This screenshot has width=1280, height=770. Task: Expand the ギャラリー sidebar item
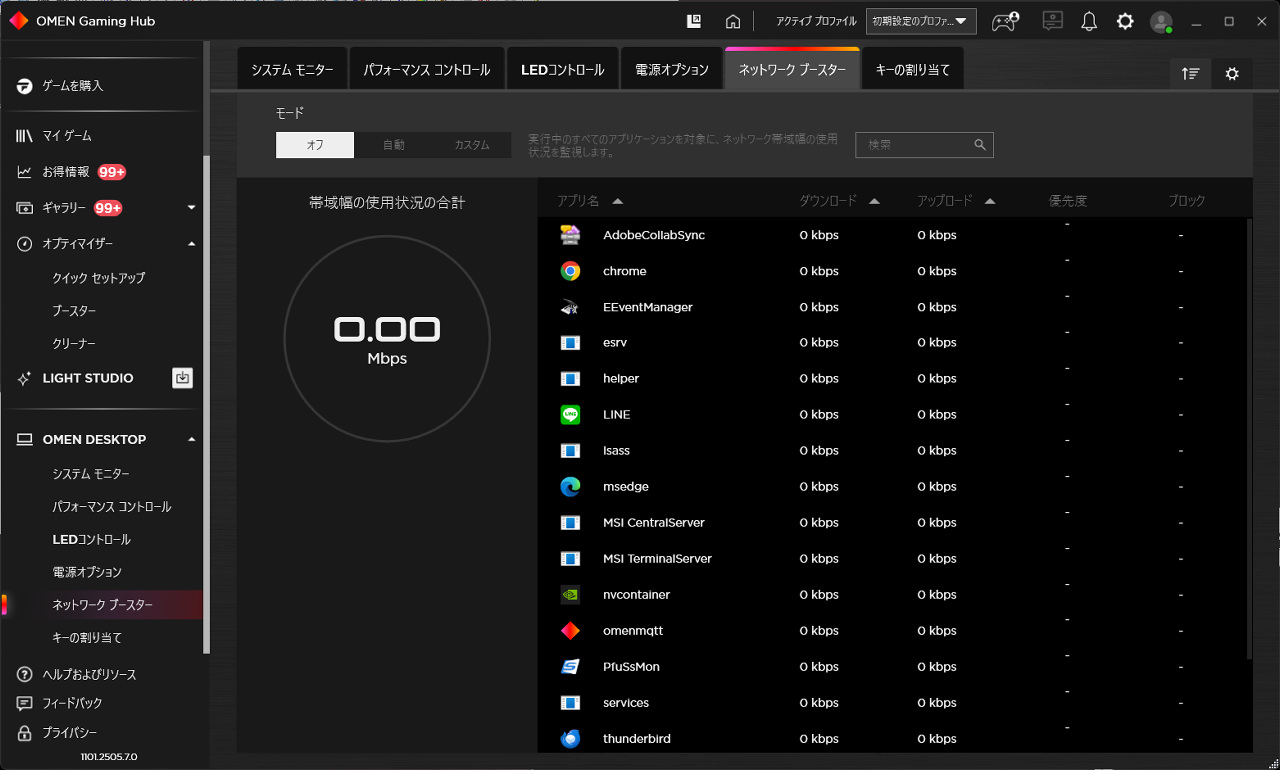point(192,208)
